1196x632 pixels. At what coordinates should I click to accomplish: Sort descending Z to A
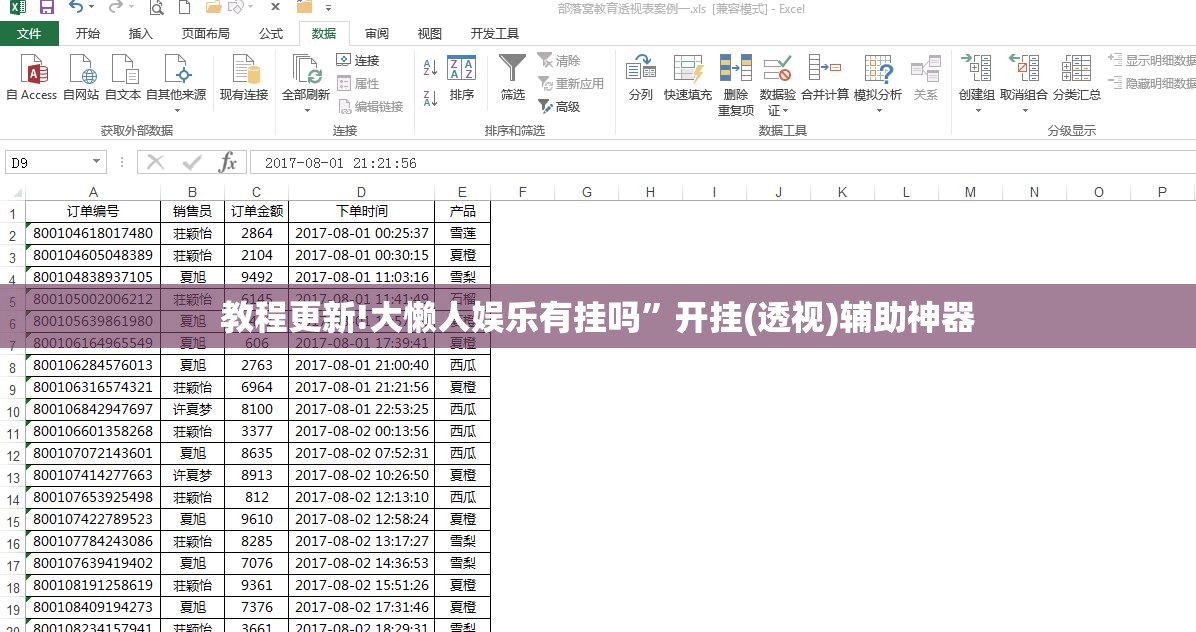pyautogui.click(x=430, y=98)
